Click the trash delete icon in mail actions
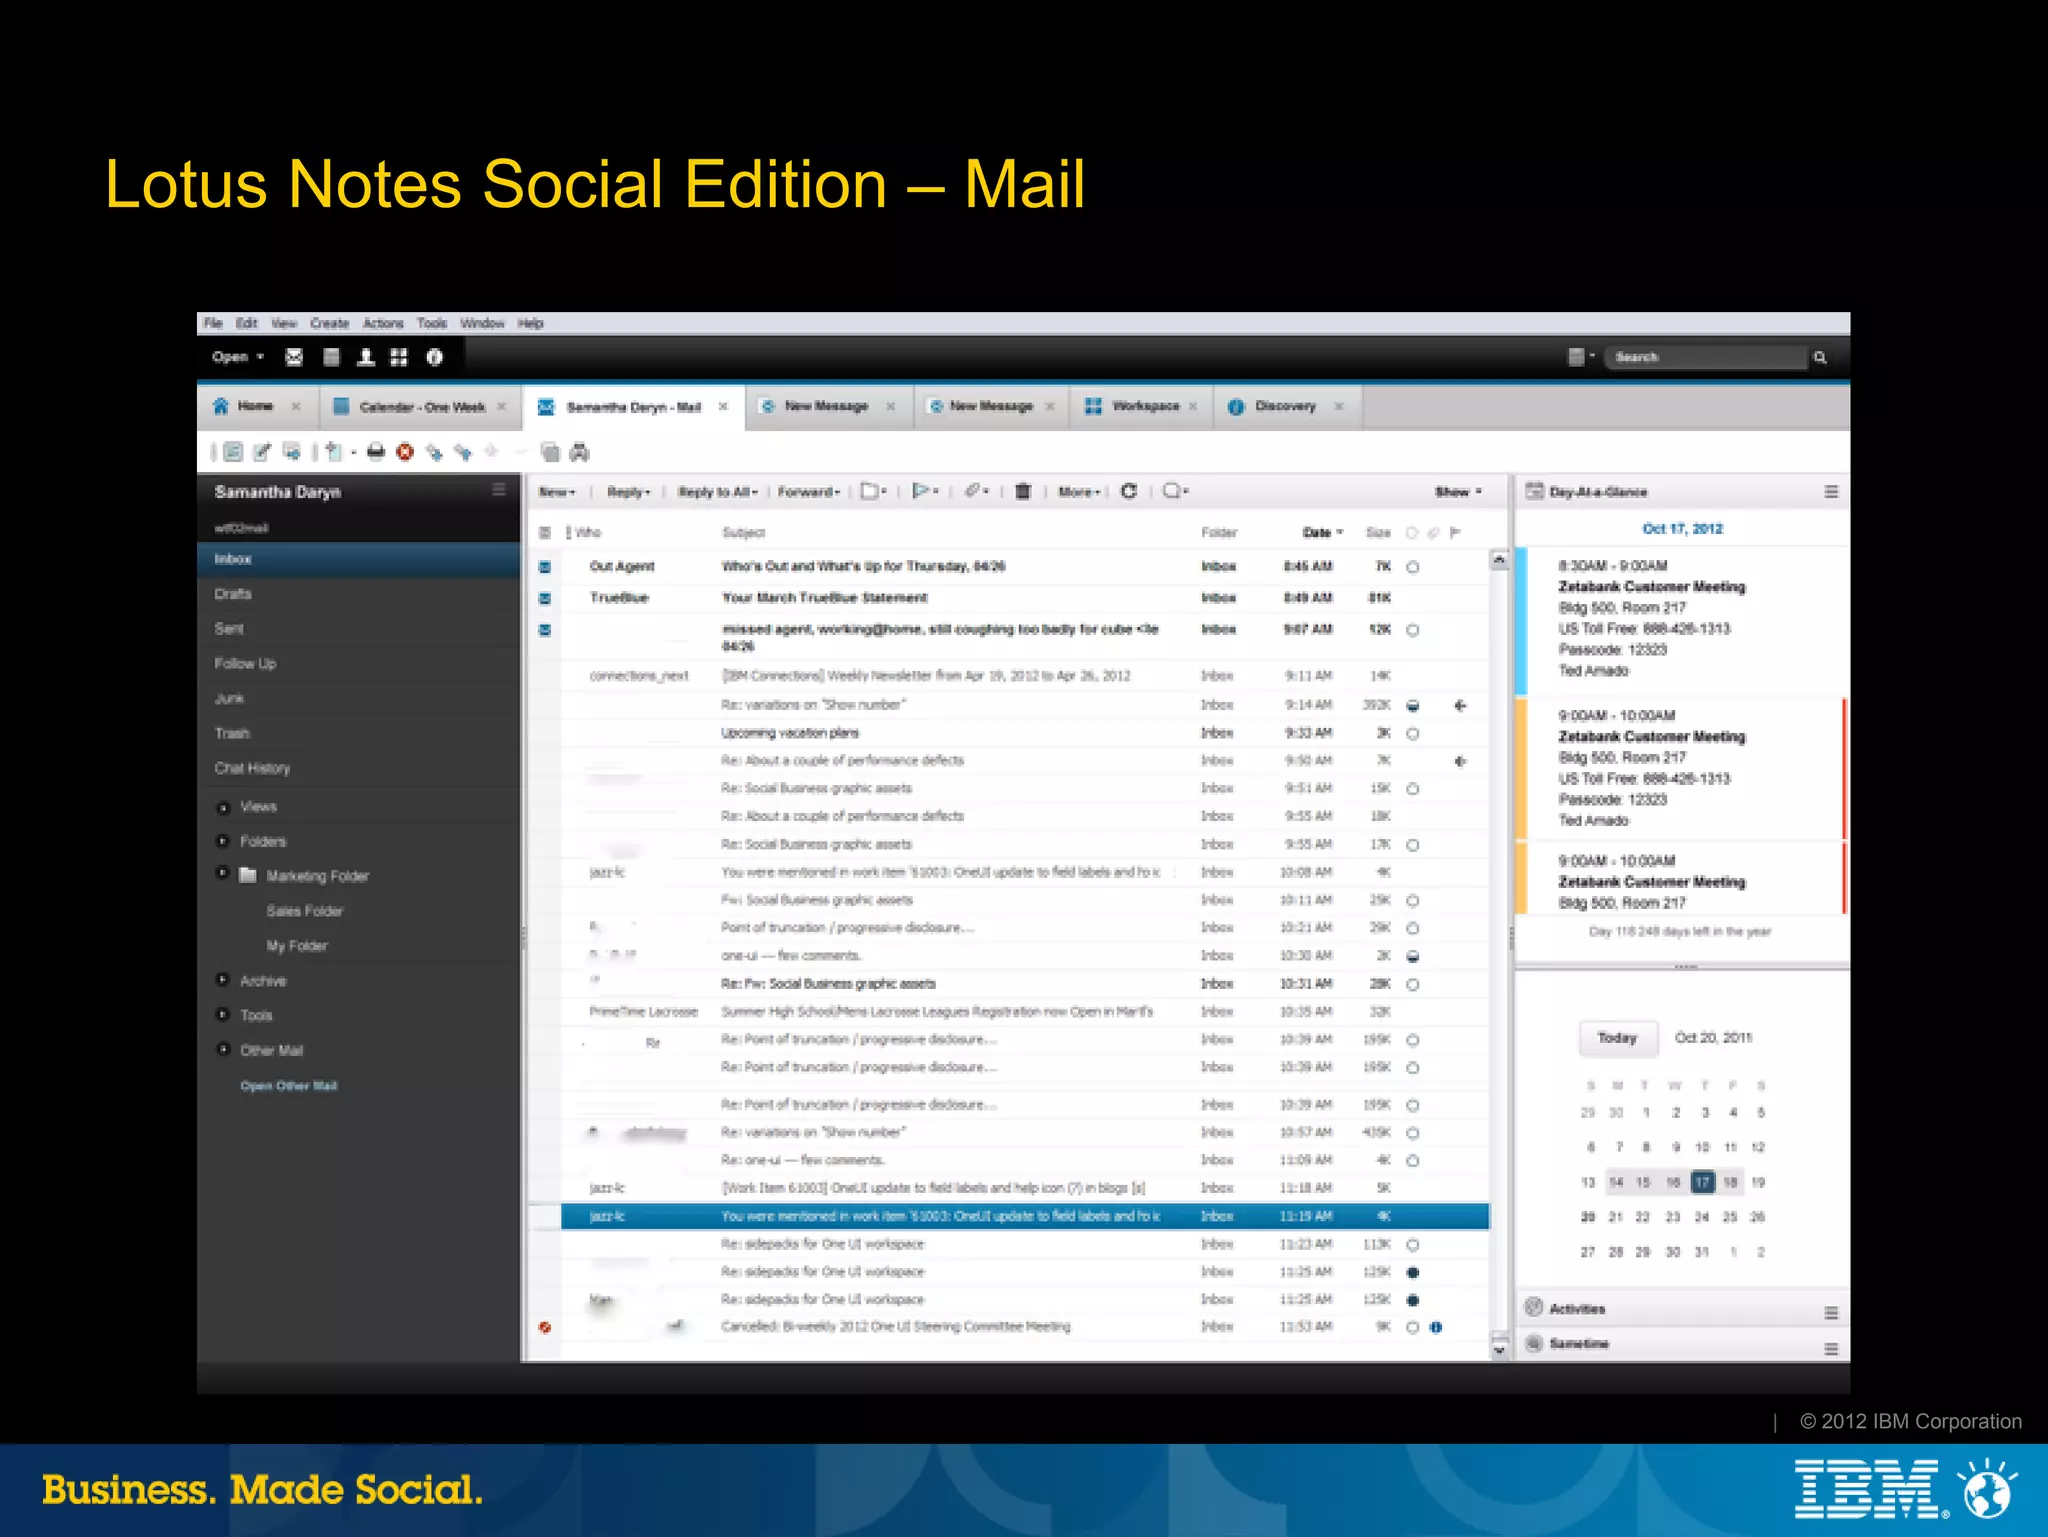 [1023, 491]
